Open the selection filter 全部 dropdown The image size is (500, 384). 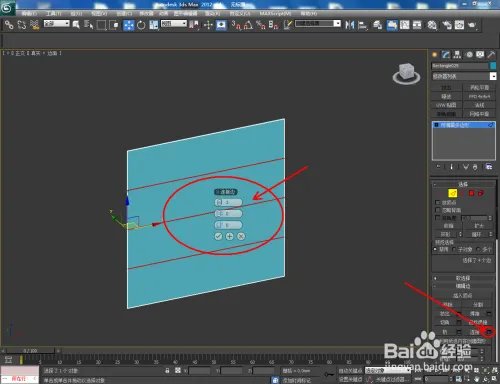(x=57, y=24)
